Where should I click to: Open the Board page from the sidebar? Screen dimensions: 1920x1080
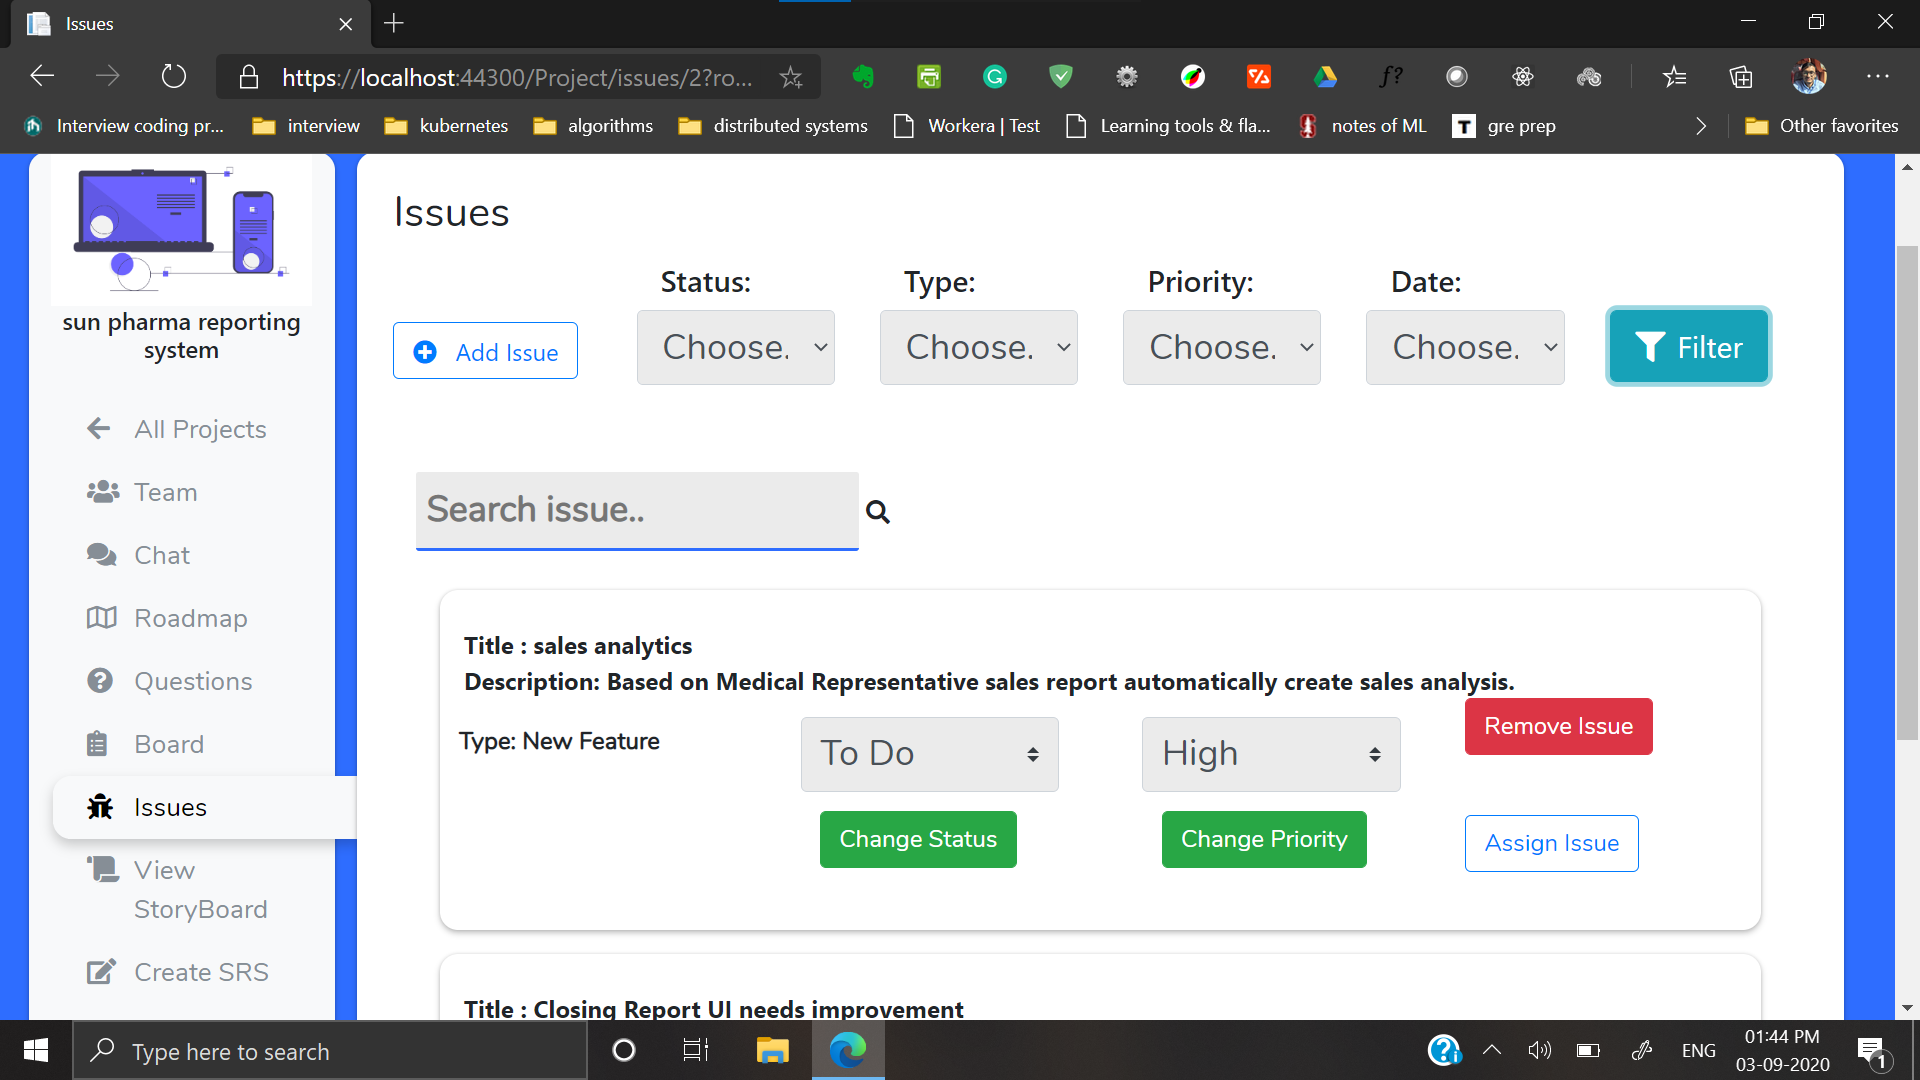168,744
